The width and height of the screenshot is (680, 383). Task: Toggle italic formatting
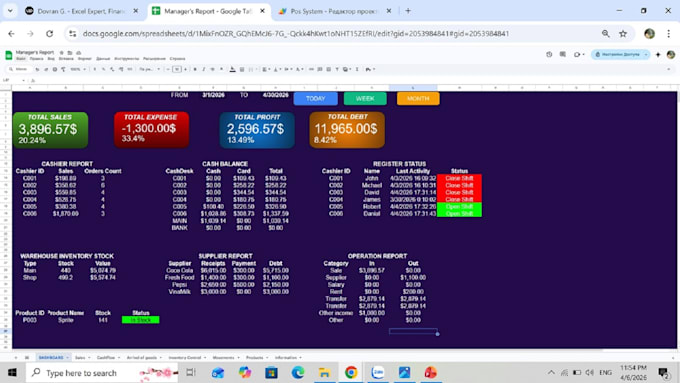pos(203,69)
